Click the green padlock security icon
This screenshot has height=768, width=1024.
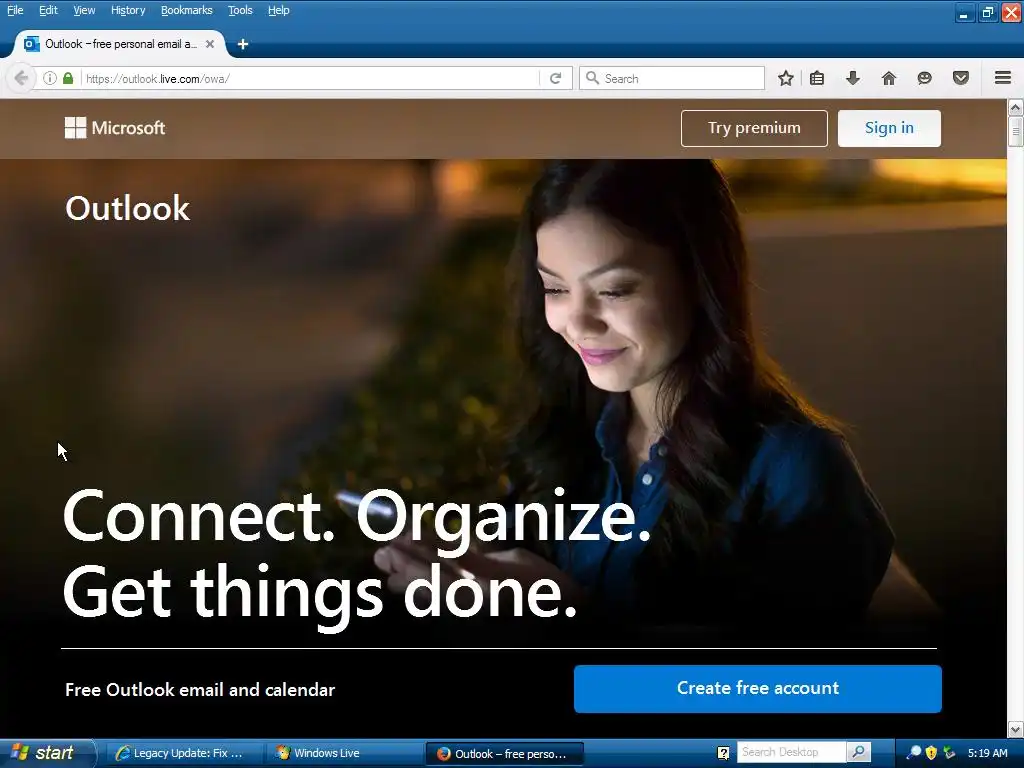click(x=68, y=78)
